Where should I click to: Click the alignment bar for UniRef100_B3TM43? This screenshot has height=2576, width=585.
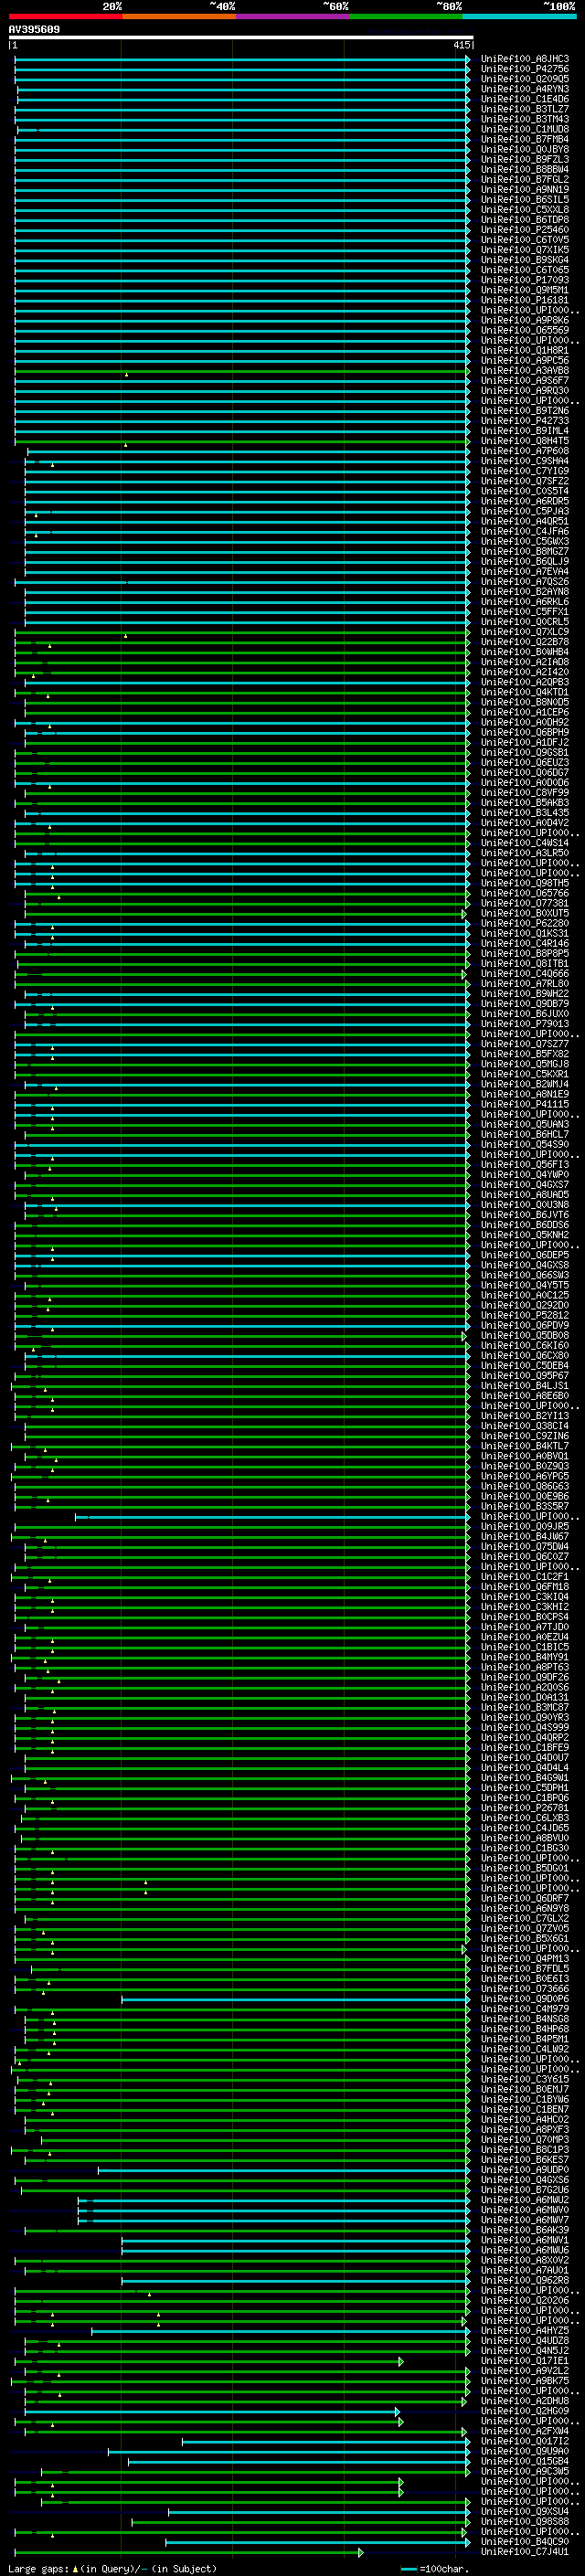pyautogui.click(x=242, y=119)
